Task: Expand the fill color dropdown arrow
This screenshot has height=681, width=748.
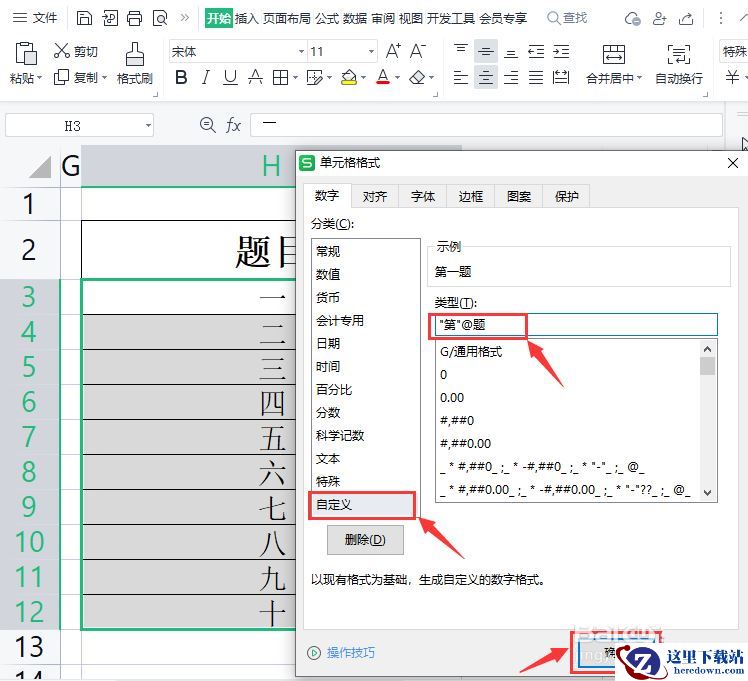Action: (x=364, y=77)
